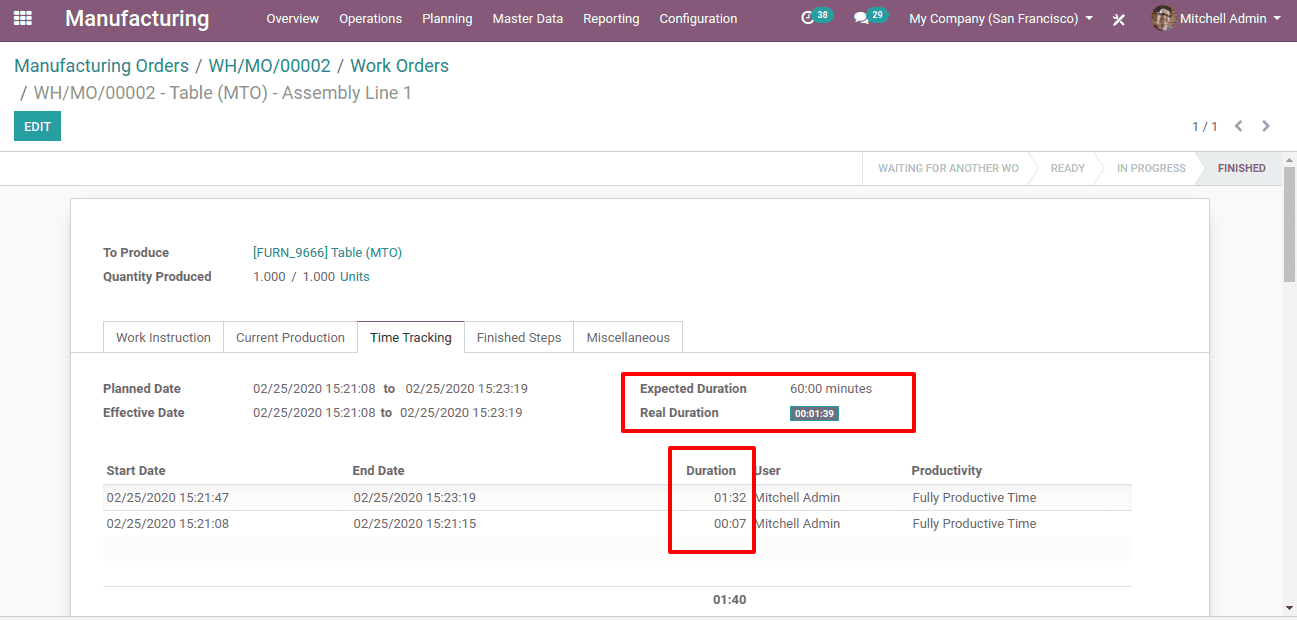This screenshot has width=1297, height=620.
Task: Go to previous record arrow
Action: [1239, 126]
